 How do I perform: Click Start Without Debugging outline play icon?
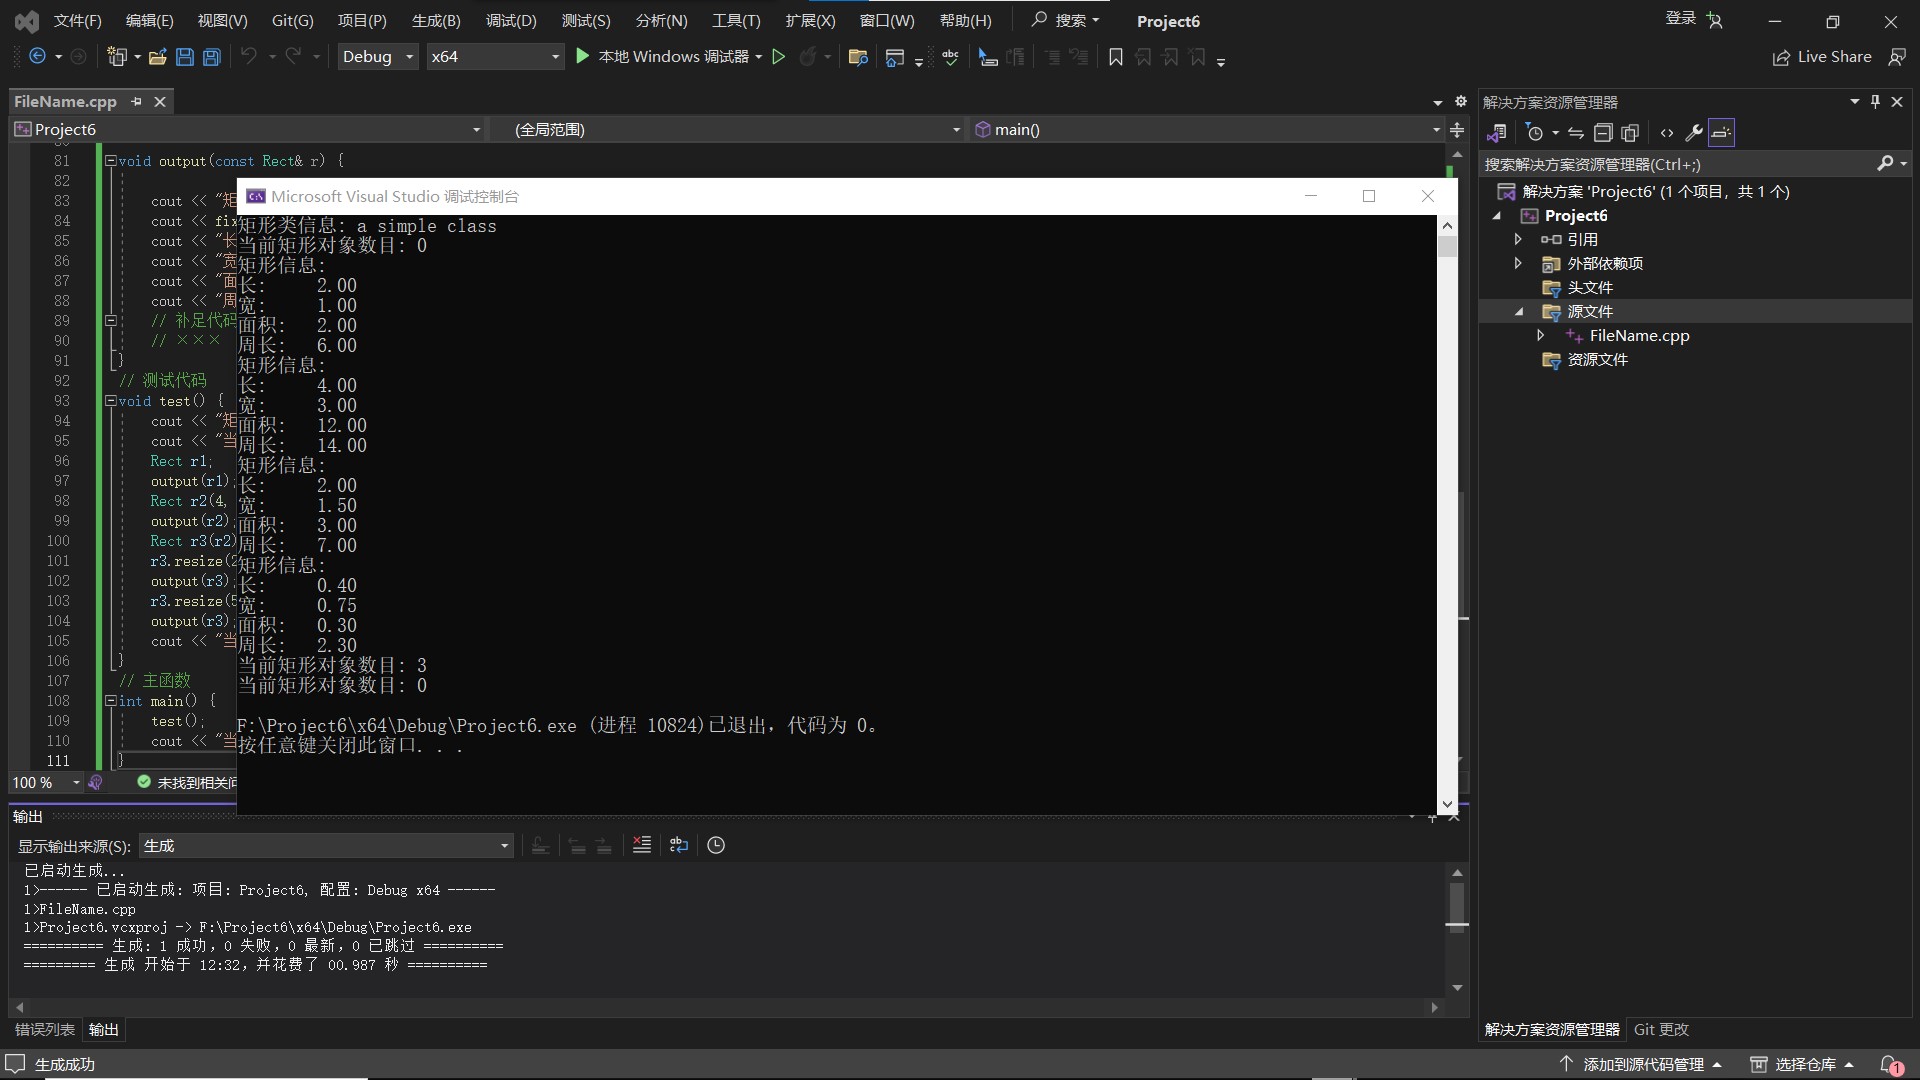click(x=778, y=57)
